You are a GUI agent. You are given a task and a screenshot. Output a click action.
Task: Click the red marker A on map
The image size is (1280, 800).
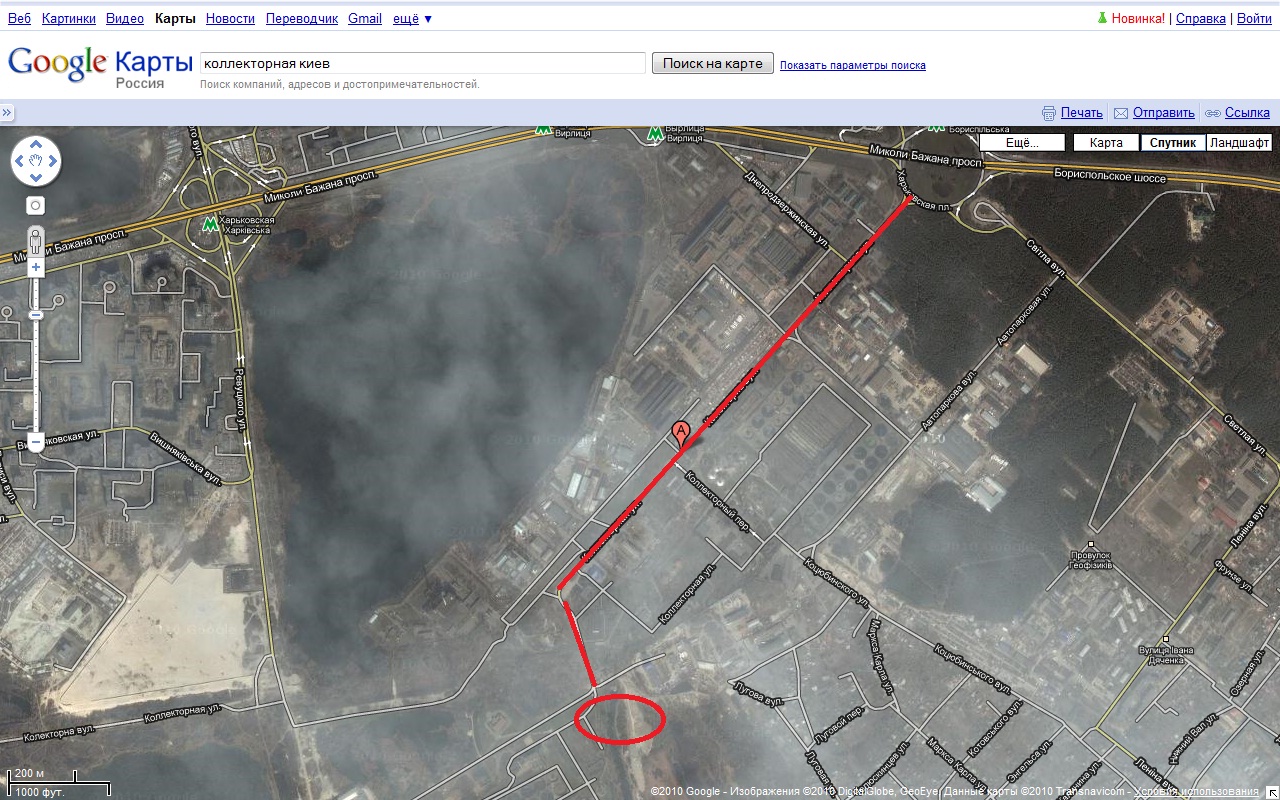[681, 433]
